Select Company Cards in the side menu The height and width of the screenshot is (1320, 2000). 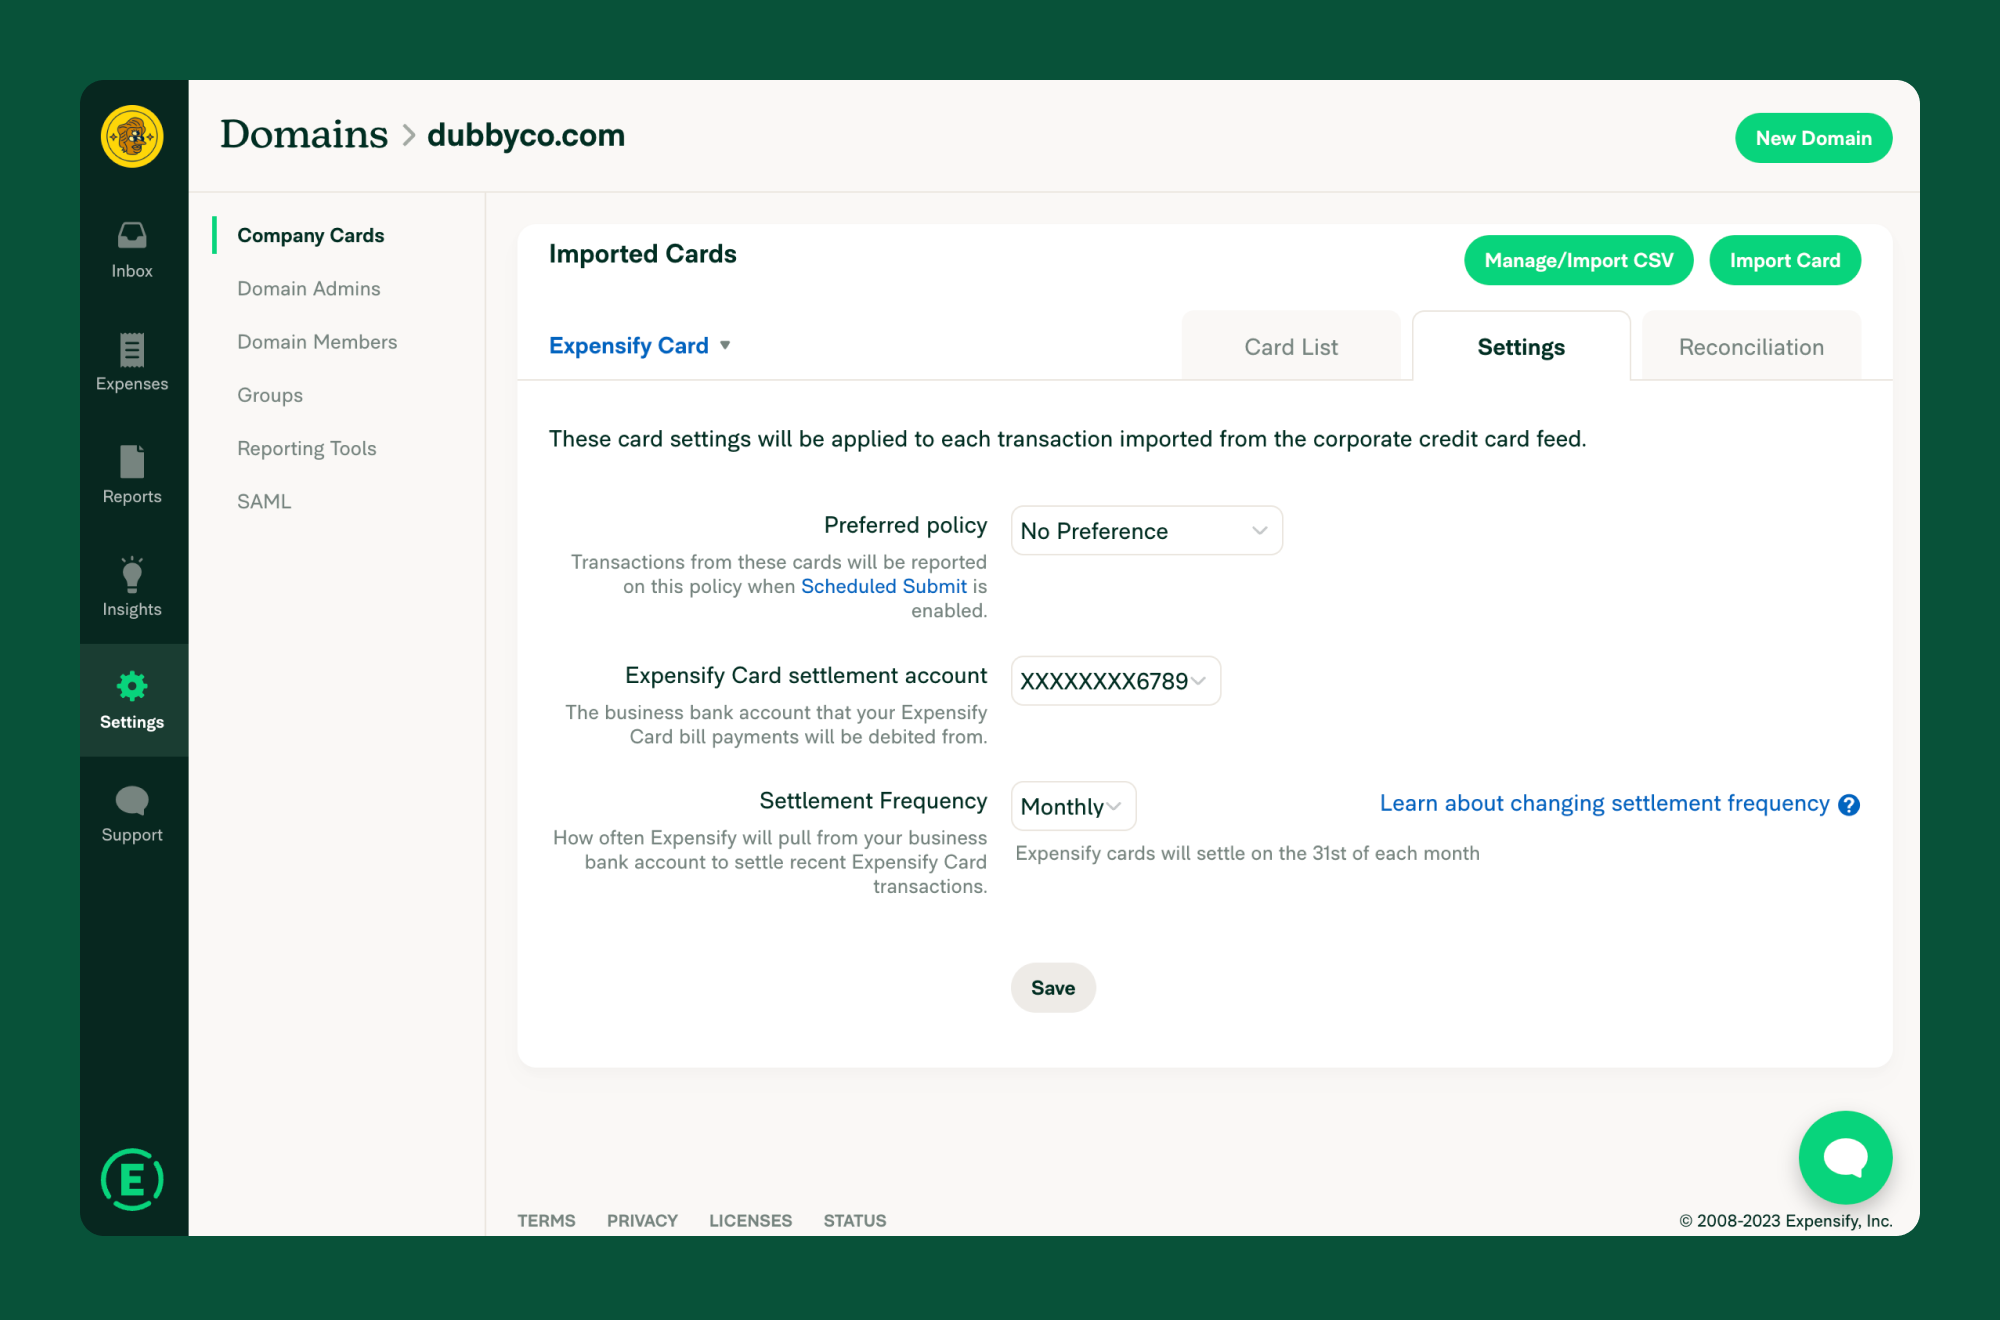tap(310, 235)
